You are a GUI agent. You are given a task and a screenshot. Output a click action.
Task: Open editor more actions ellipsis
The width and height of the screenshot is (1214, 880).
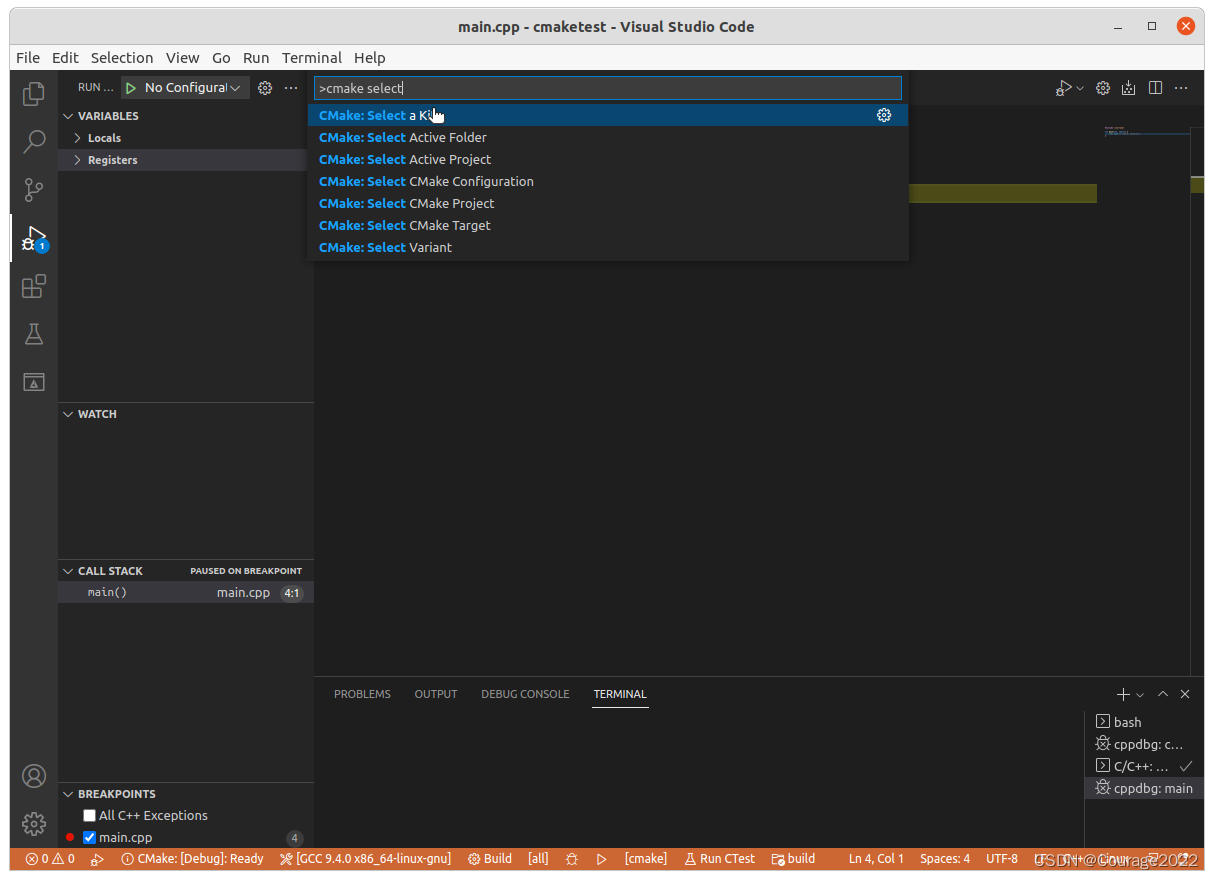tap(1181, 88)
